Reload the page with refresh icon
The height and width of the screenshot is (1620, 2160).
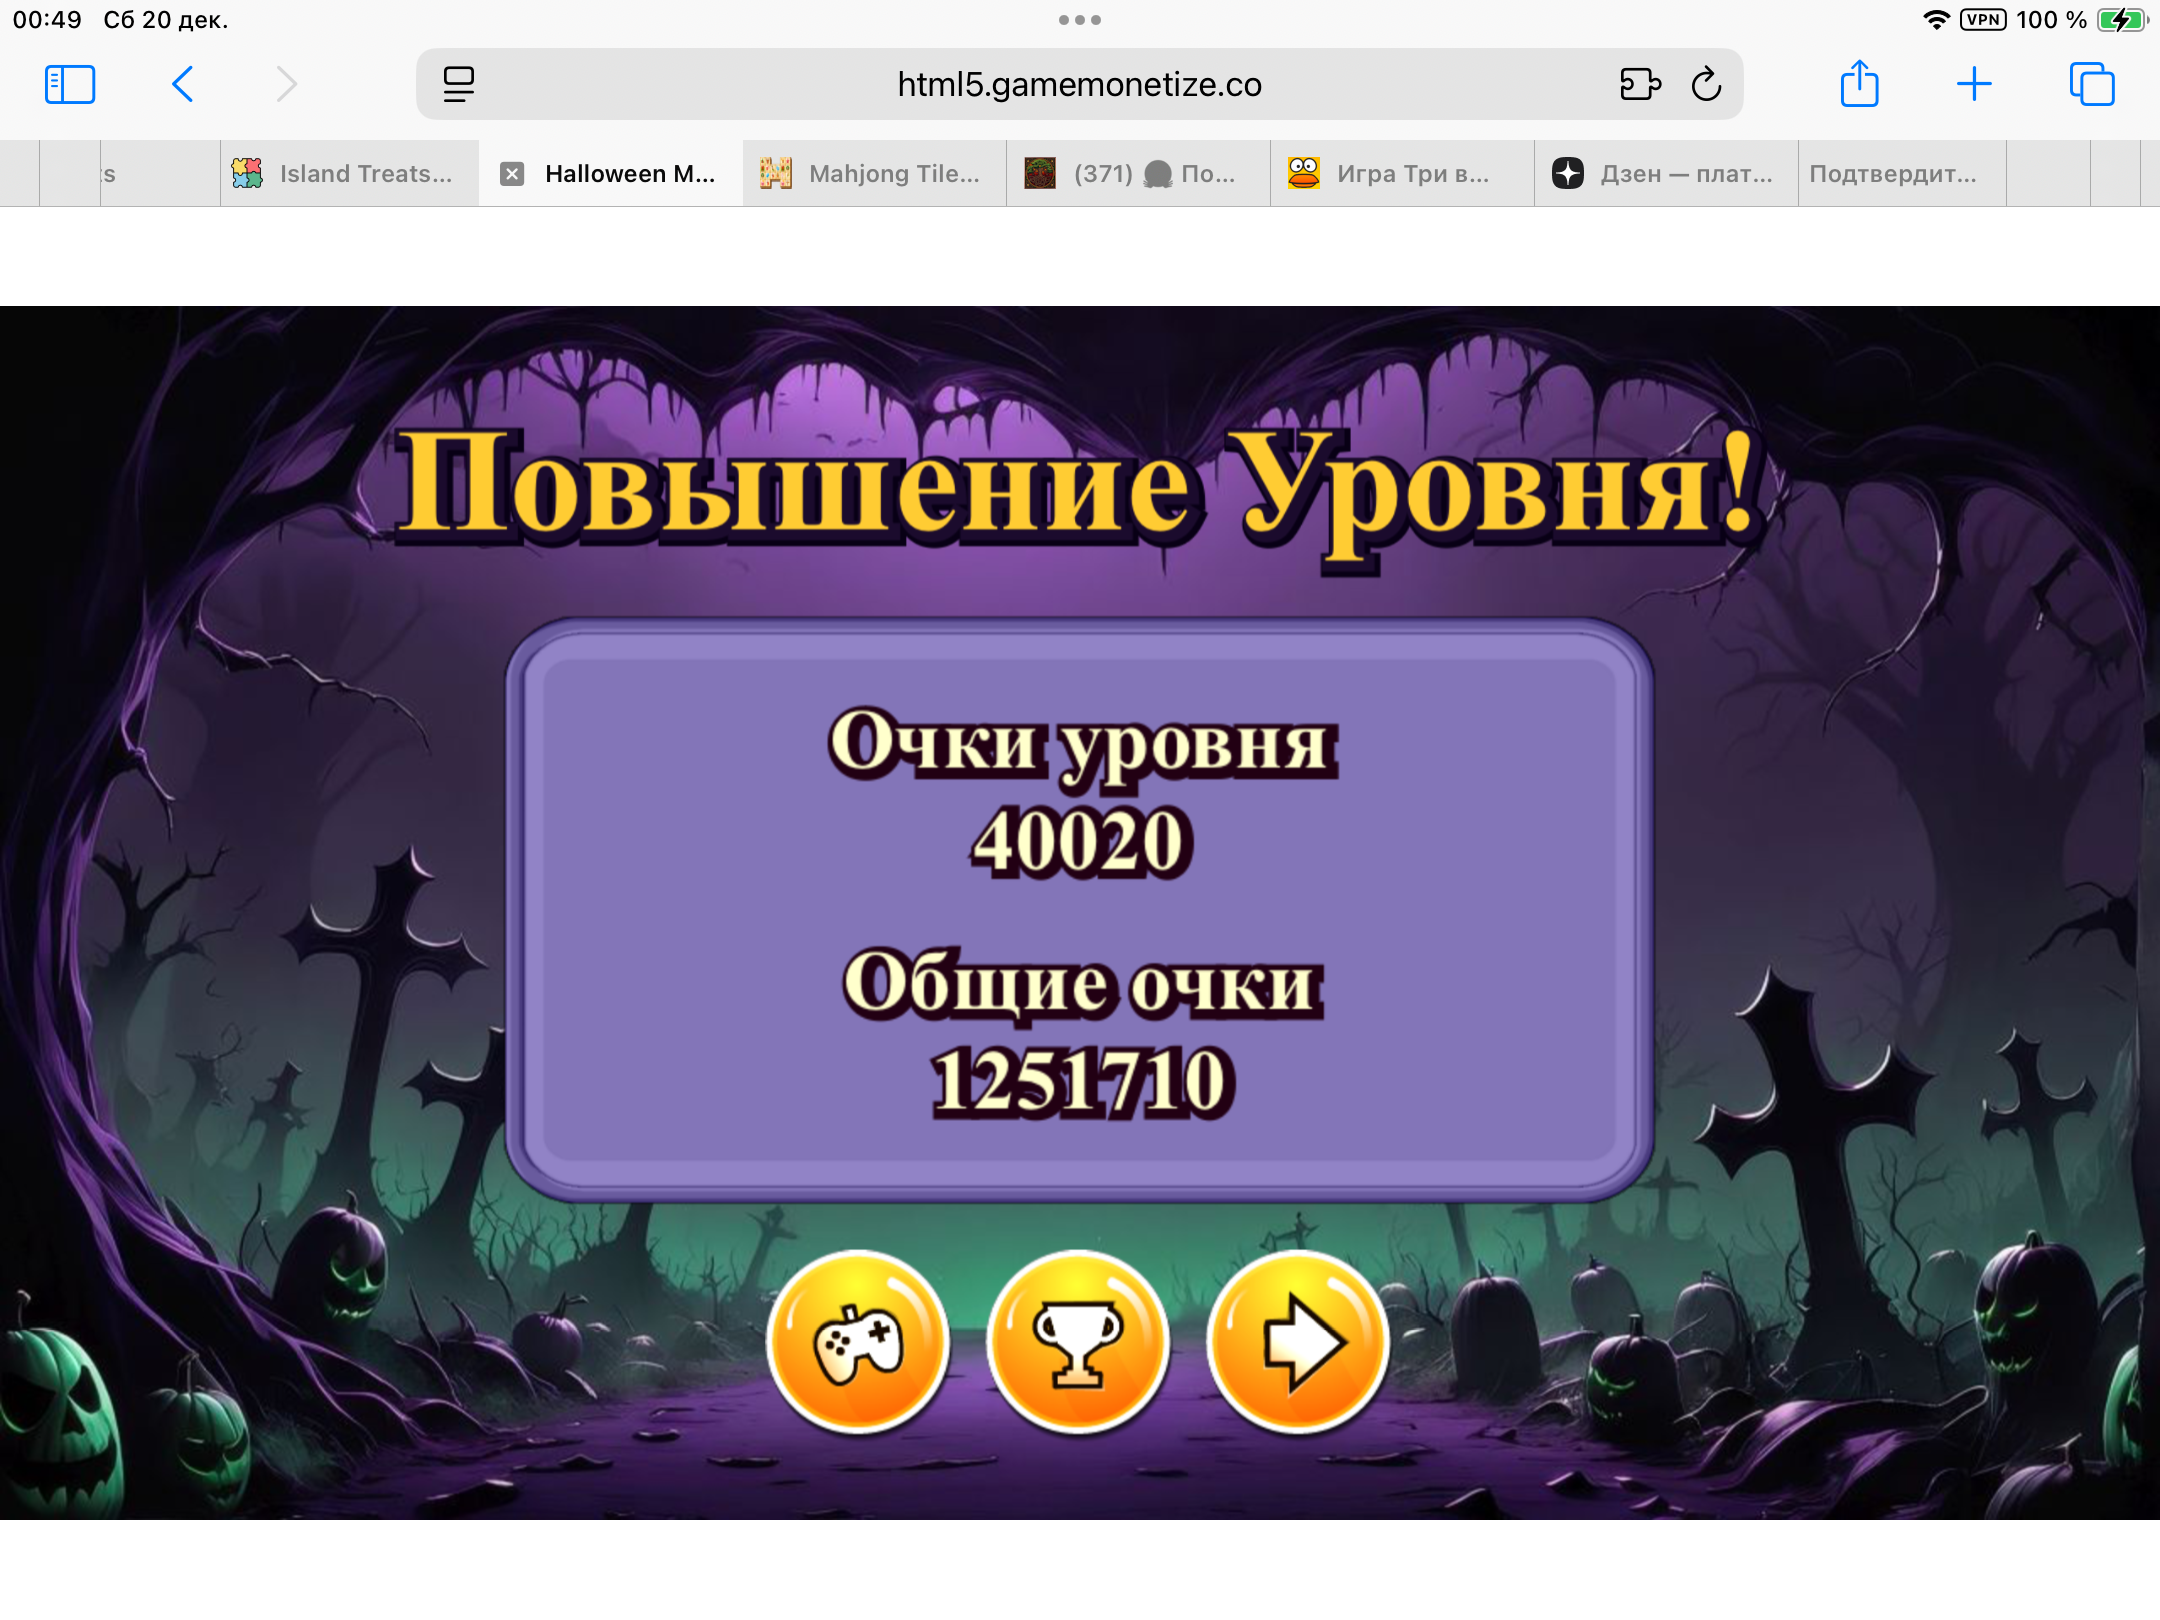pos(1706,84)
